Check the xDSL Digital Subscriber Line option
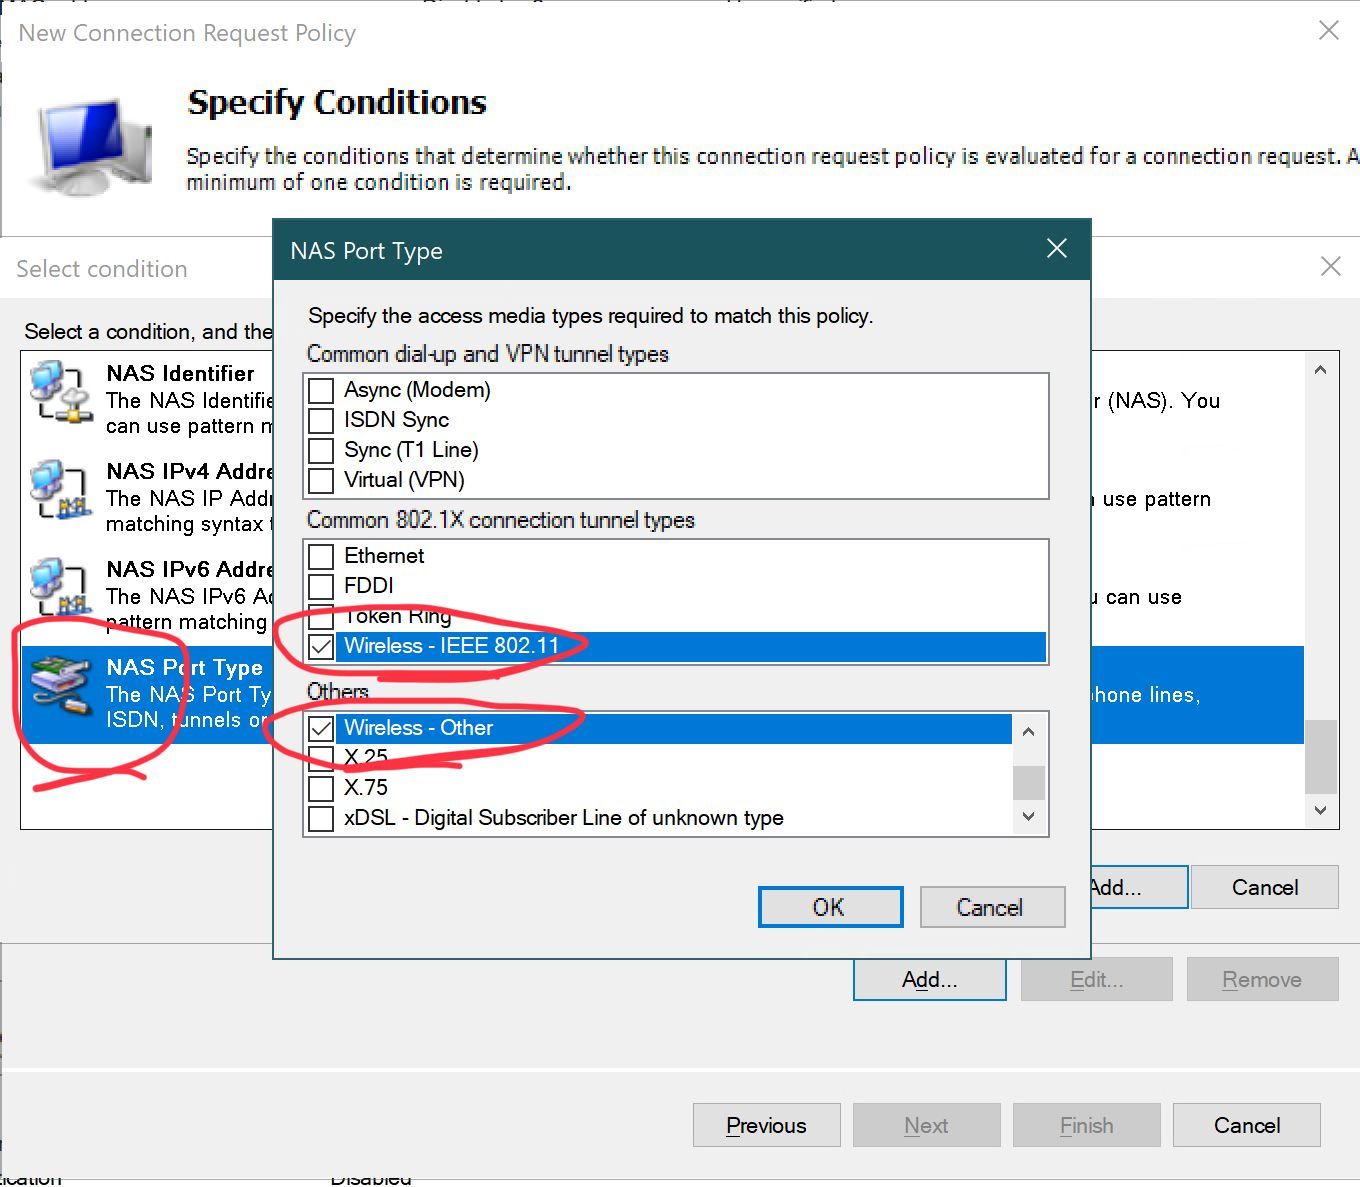 click(321, 818)
